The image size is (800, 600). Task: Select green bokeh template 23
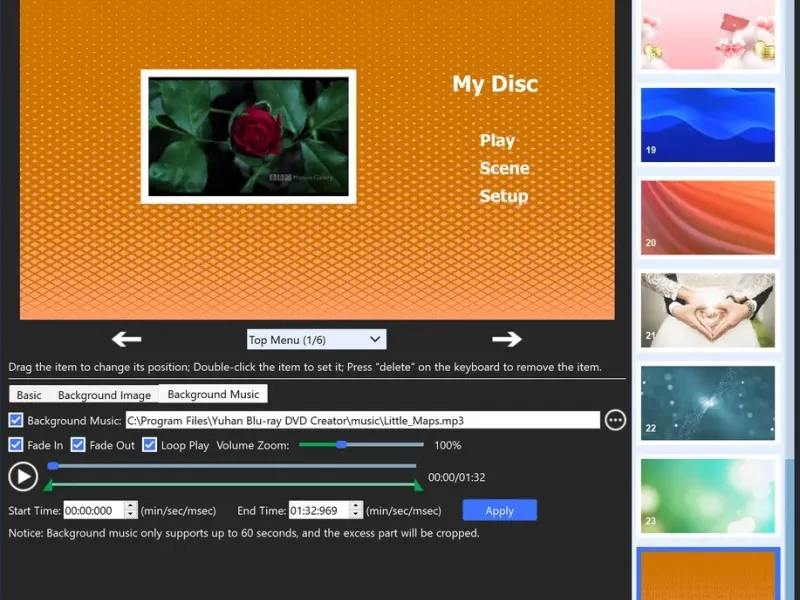coord(708,496)
